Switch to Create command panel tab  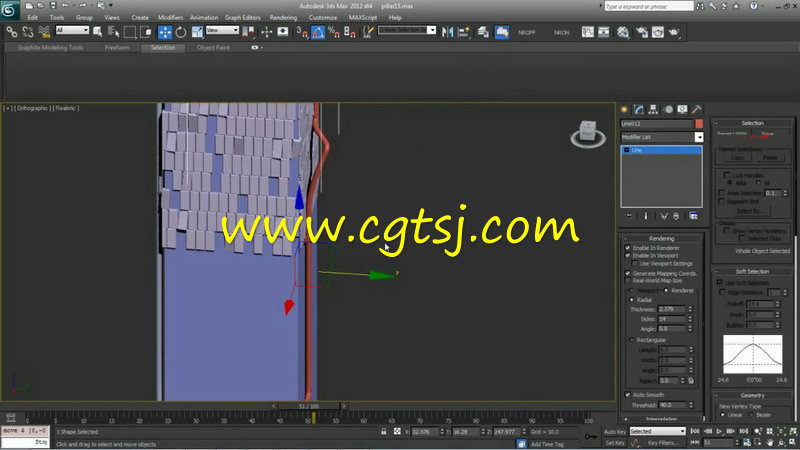tap(624, 109)
